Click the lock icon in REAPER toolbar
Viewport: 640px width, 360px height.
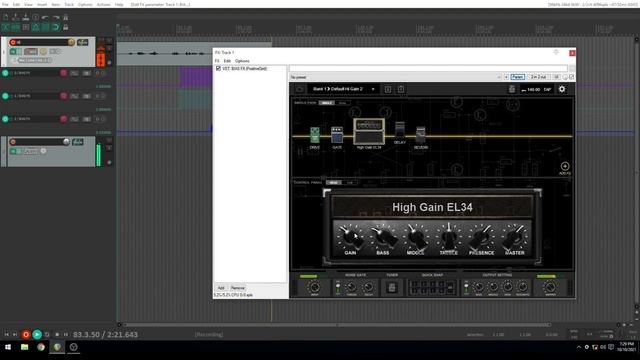65,27
